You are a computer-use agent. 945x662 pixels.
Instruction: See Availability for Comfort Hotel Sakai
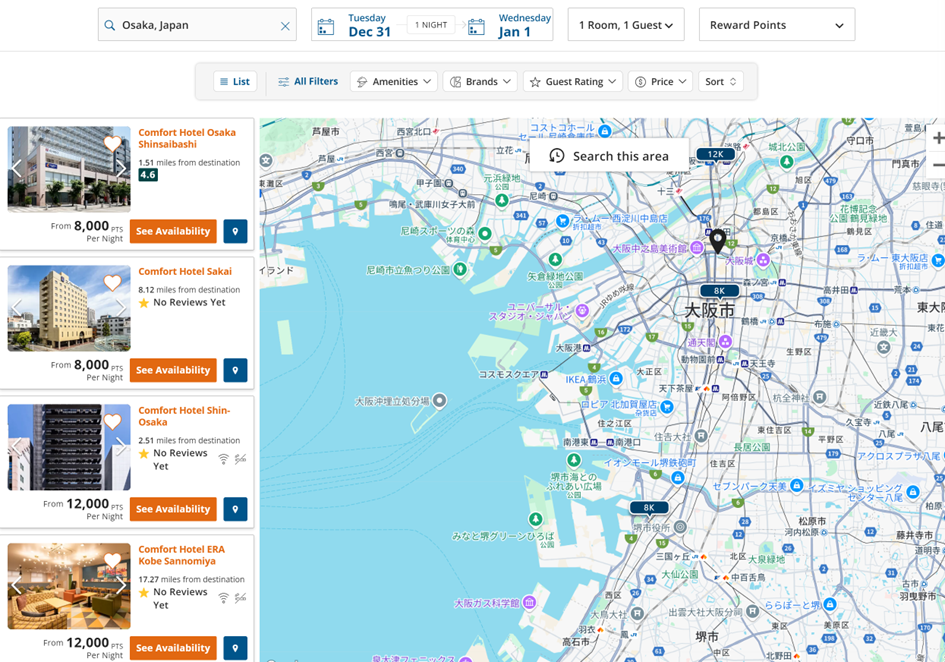click(x=173, y=370)
